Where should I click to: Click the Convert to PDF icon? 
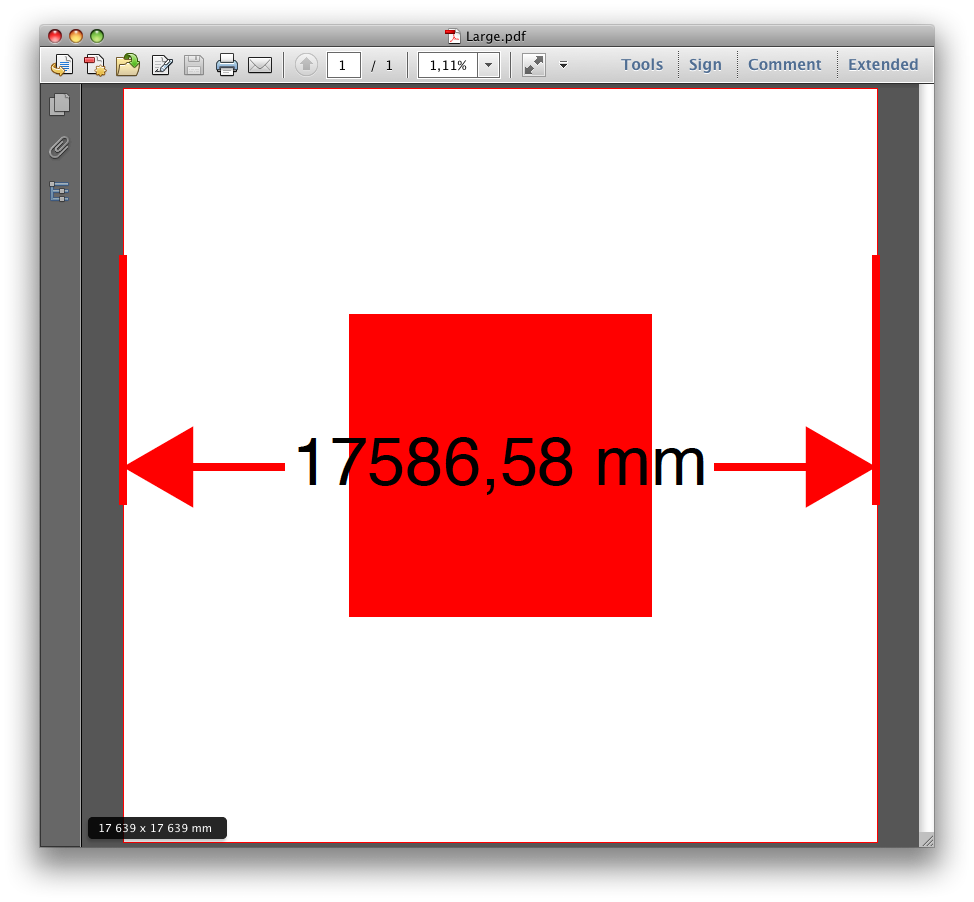click(95, 65)
